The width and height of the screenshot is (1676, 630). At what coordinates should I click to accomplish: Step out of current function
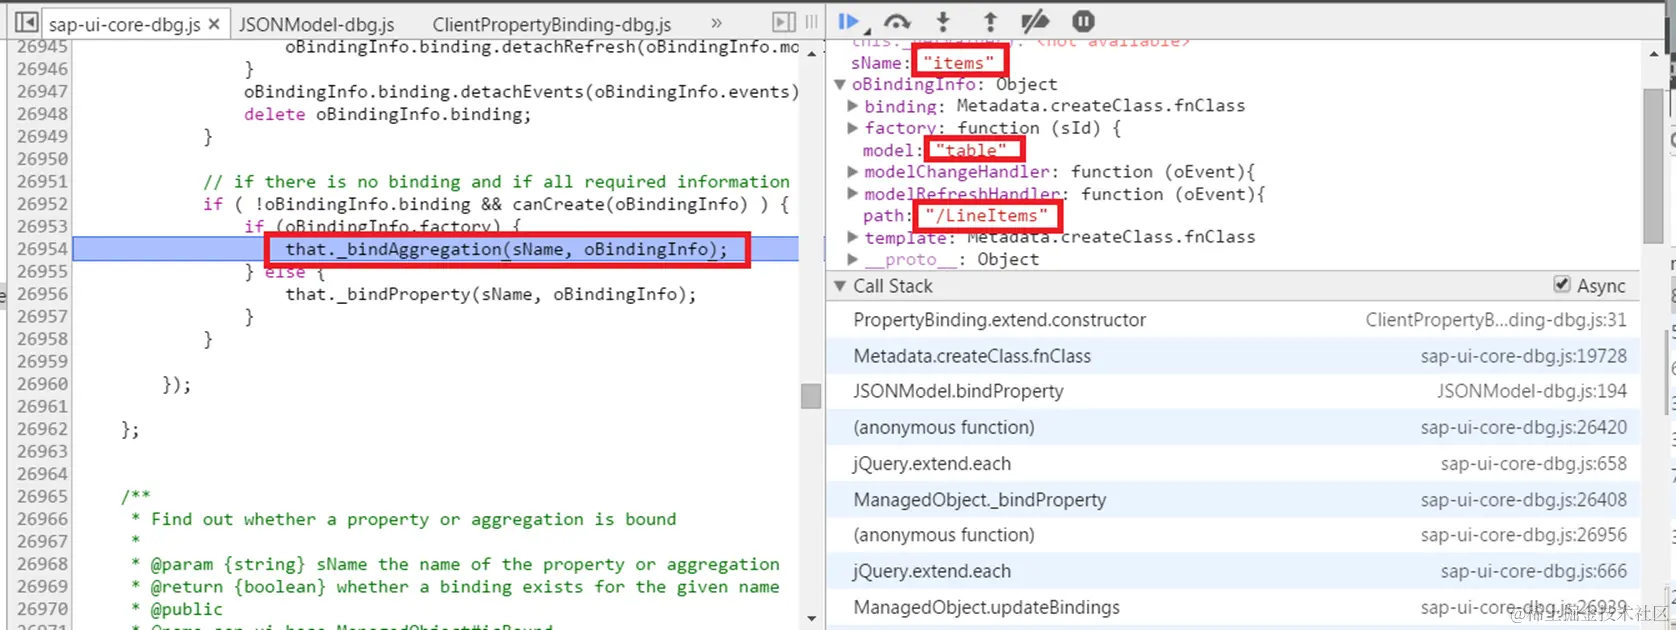click(x=990, y=21)
